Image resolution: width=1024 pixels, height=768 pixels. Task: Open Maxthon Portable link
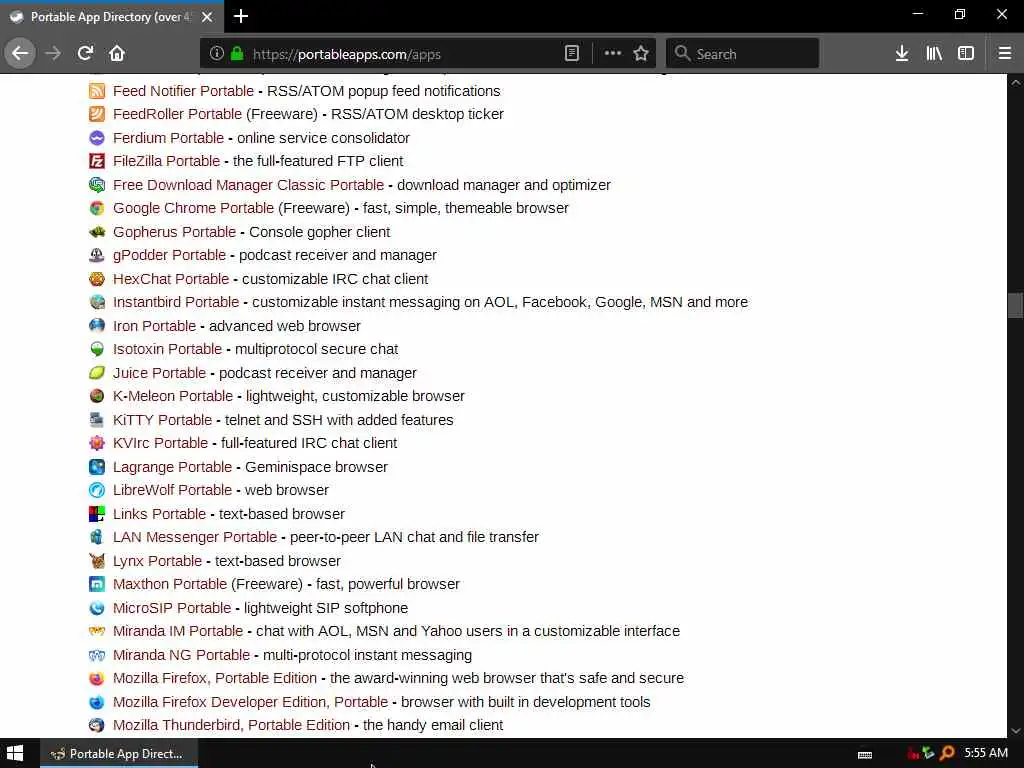170,584
